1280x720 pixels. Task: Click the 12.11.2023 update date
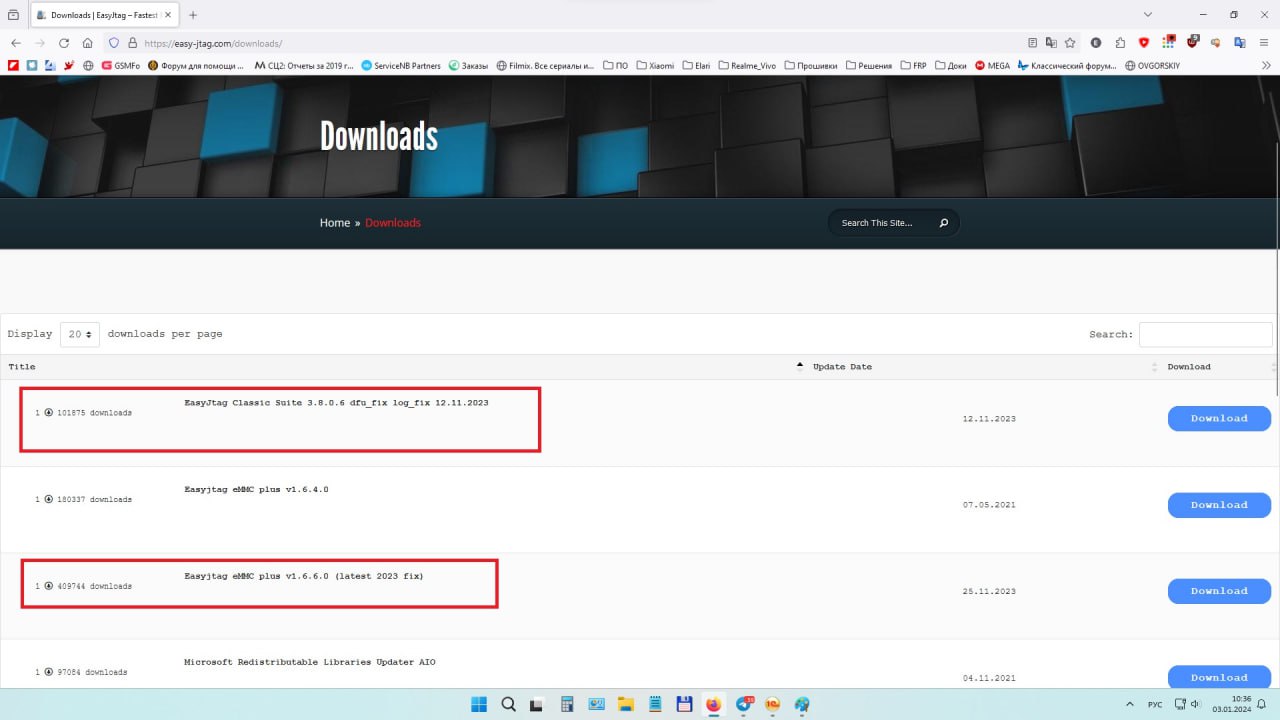(989, 419)
